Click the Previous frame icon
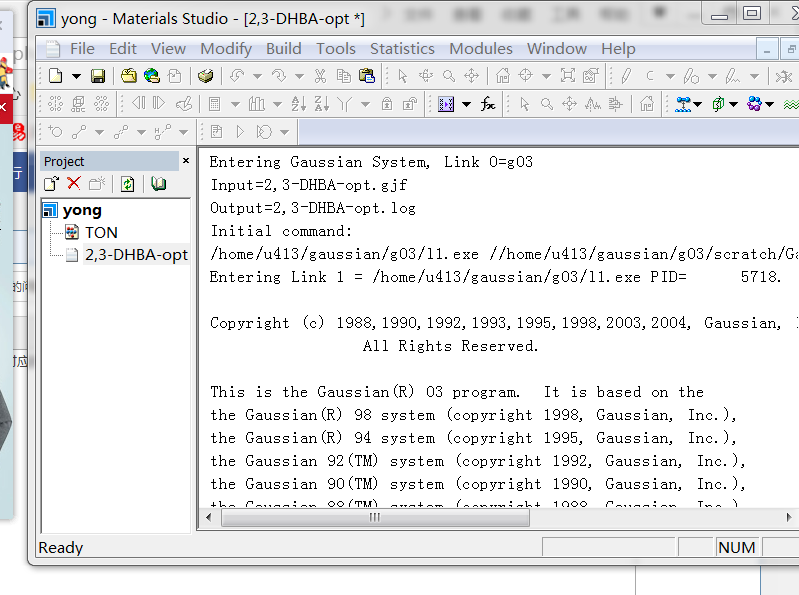This screenshot has height=595, width=799. click(138, 104)
